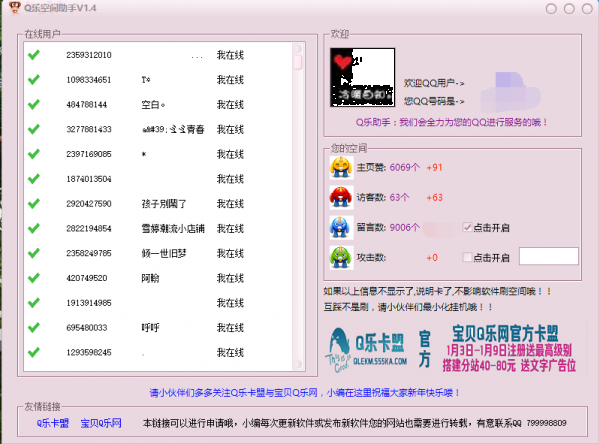Image resolution: width=599 pixels, height=444 pixels.
Task: Click the green checkmark beside 1874013504
Action: (x=34, y=179)
